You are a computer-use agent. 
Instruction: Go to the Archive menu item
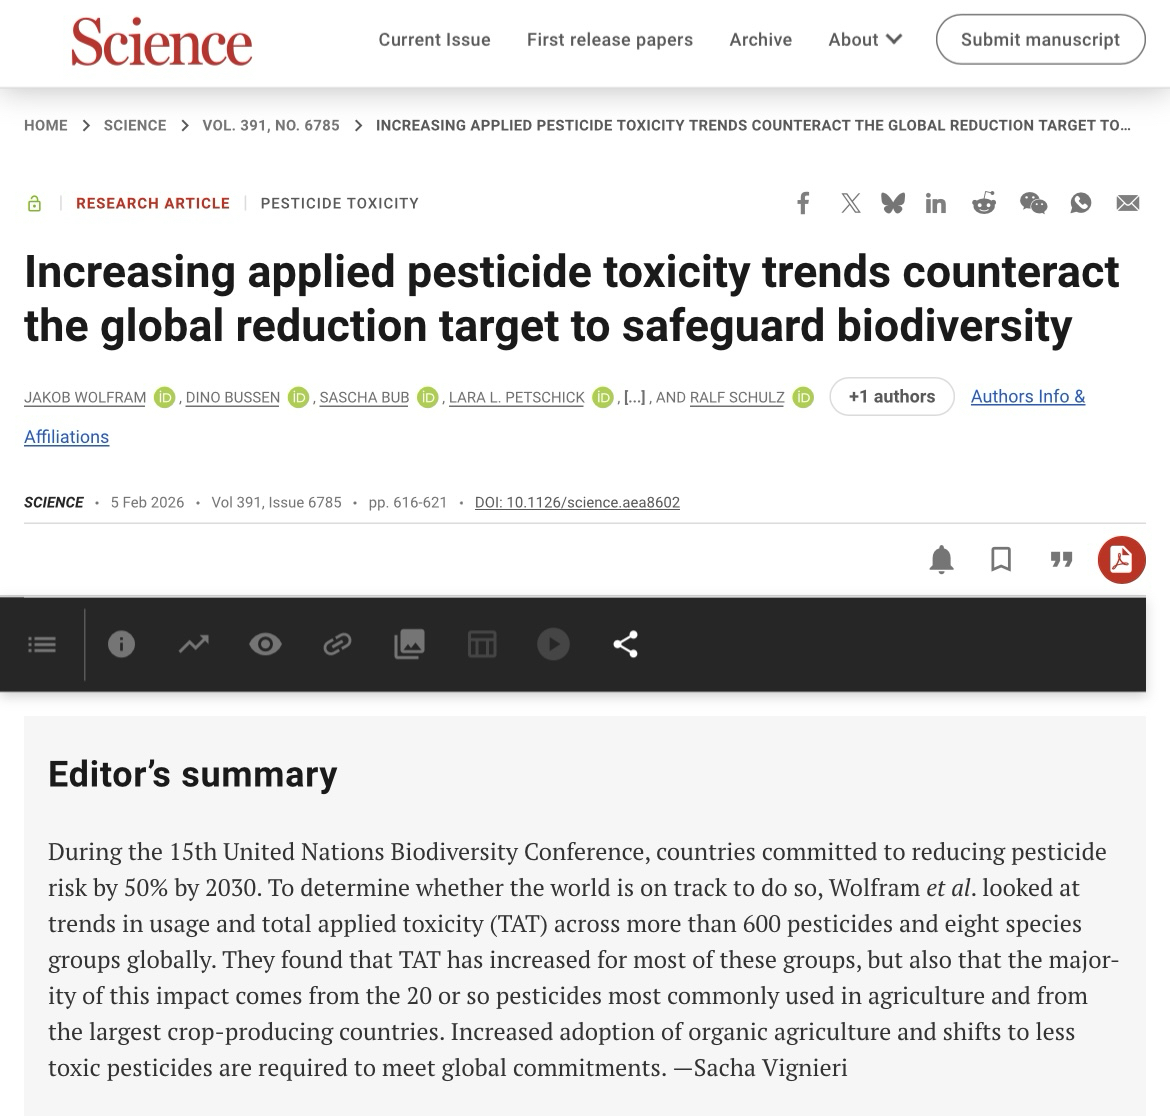pos(760,40)
